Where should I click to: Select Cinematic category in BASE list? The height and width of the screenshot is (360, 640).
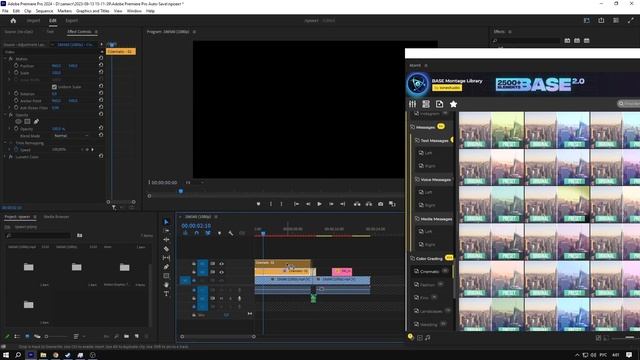(429, 271)
